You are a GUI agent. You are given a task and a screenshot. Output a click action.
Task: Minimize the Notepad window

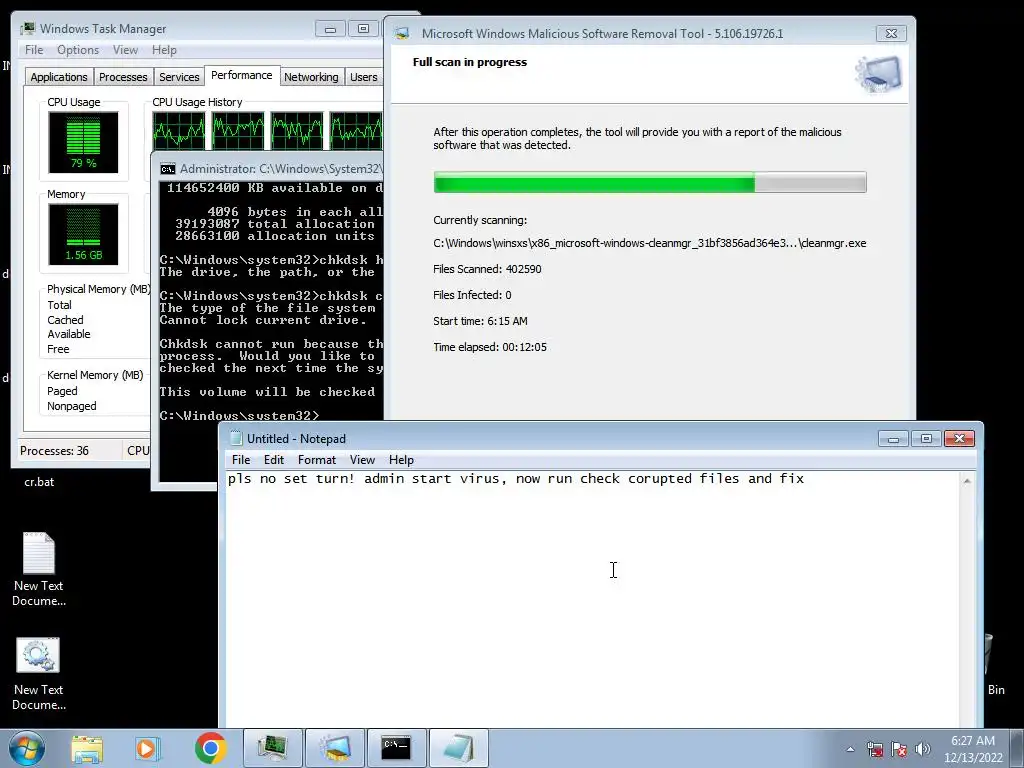pos(893,439)
